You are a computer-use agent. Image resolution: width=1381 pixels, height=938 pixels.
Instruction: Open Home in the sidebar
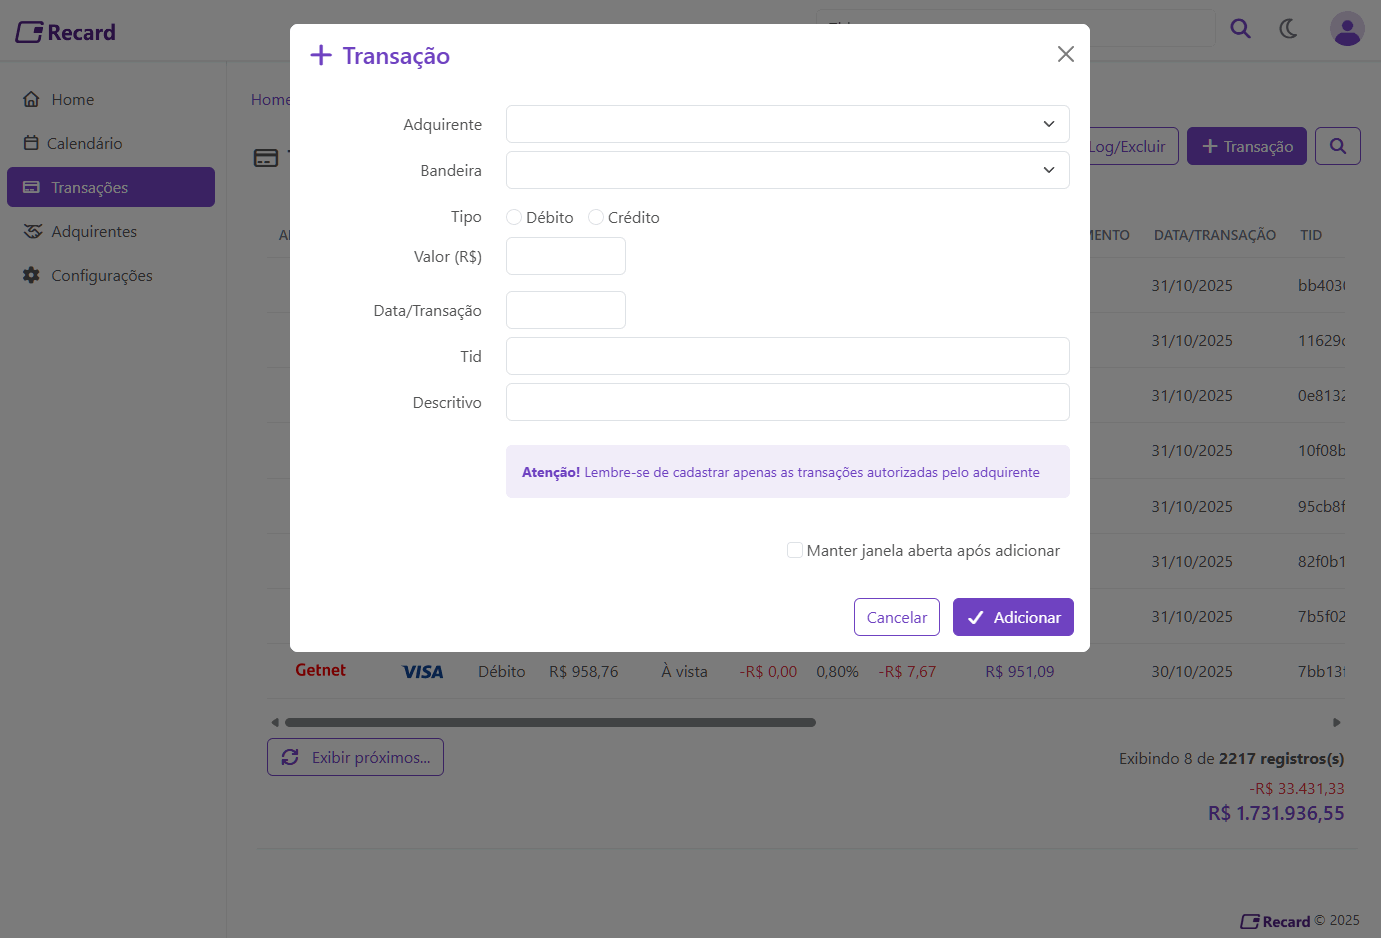[72, 99]
